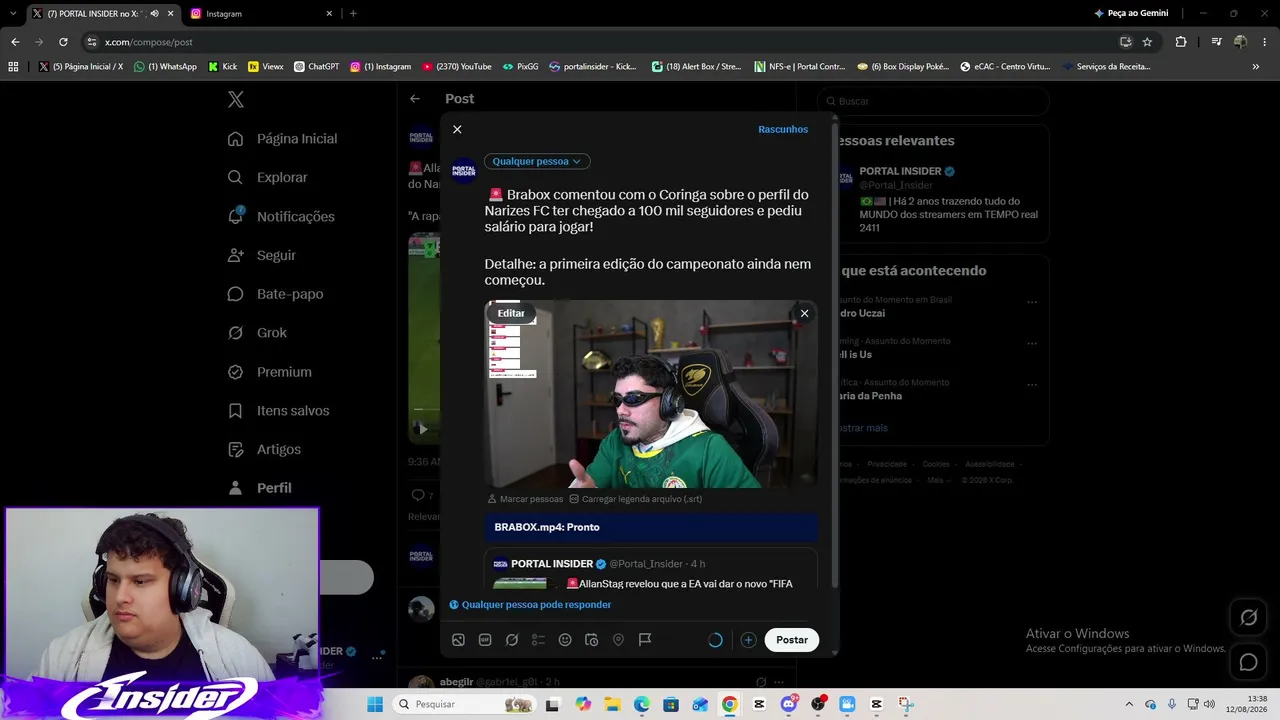Expand the Qualquer pessoa audience dropdown

tap(537, 161)
